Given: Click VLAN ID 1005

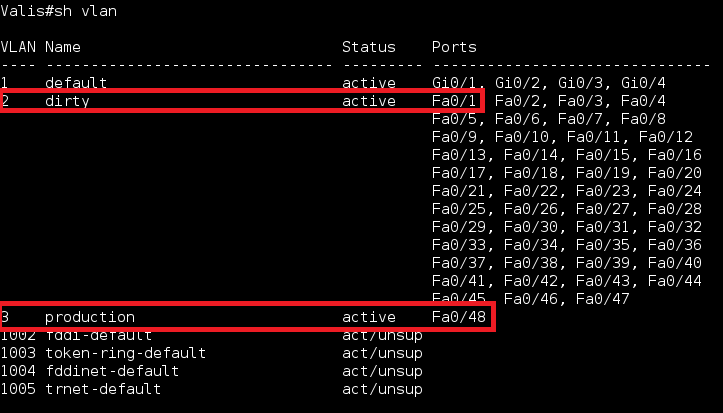Looking at the screenshot, I should (x=17, y=389).
